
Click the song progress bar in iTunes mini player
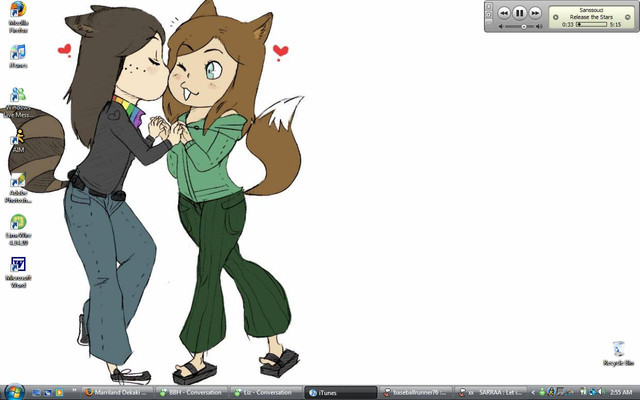(592, 24)
